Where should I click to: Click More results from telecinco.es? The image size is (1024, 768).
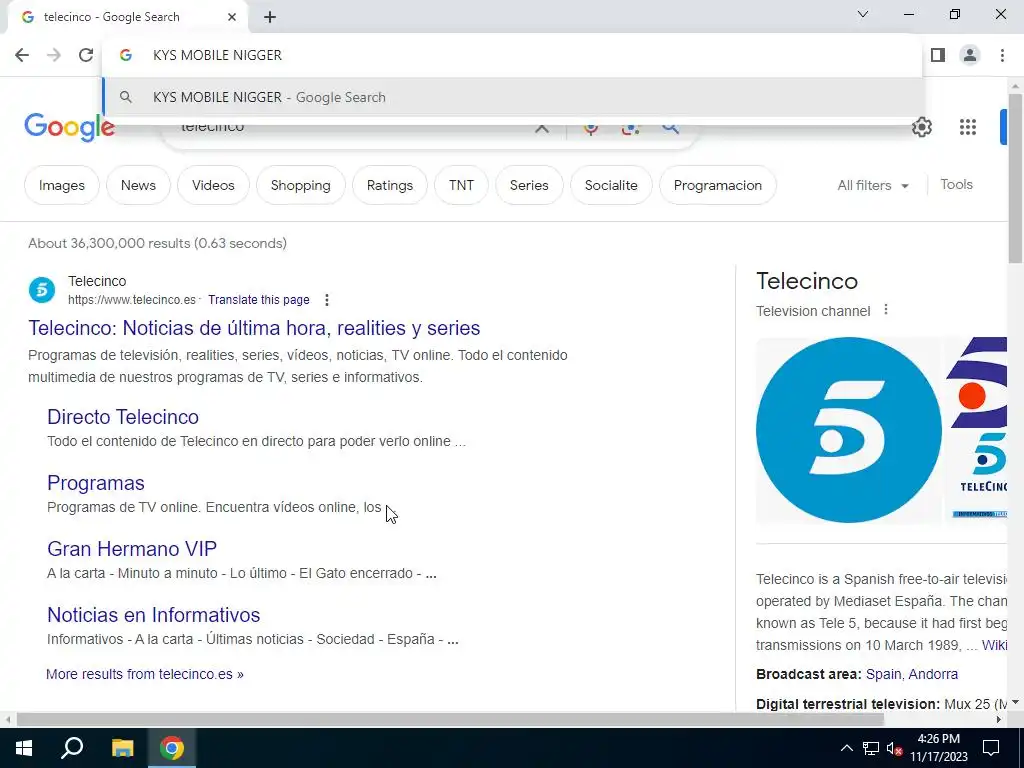click(144, 674)
